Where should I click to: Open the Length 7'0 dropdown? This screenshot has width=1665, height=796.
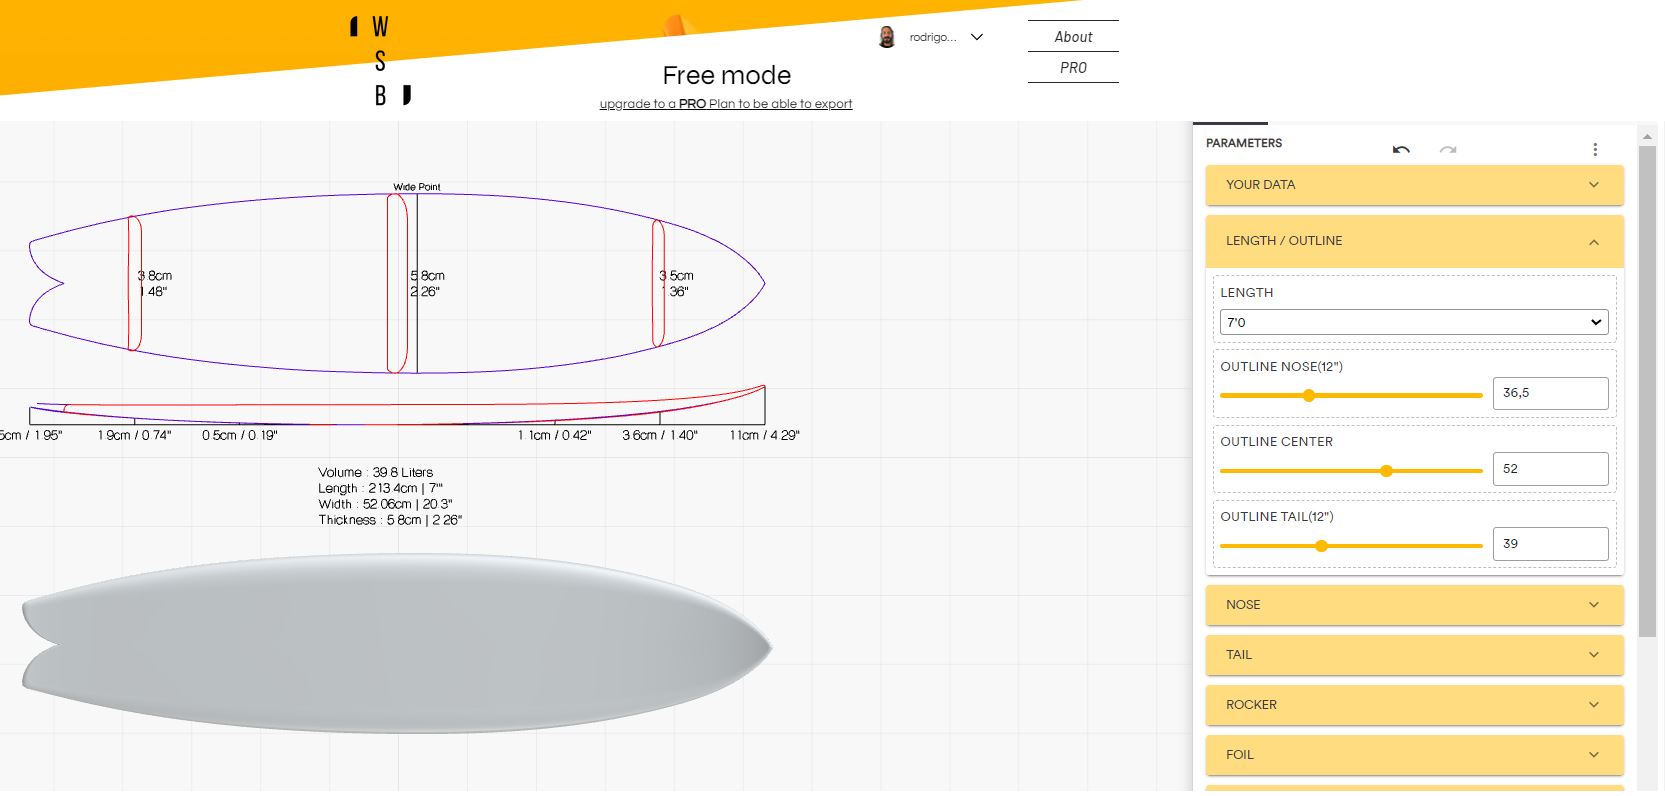1414,322
